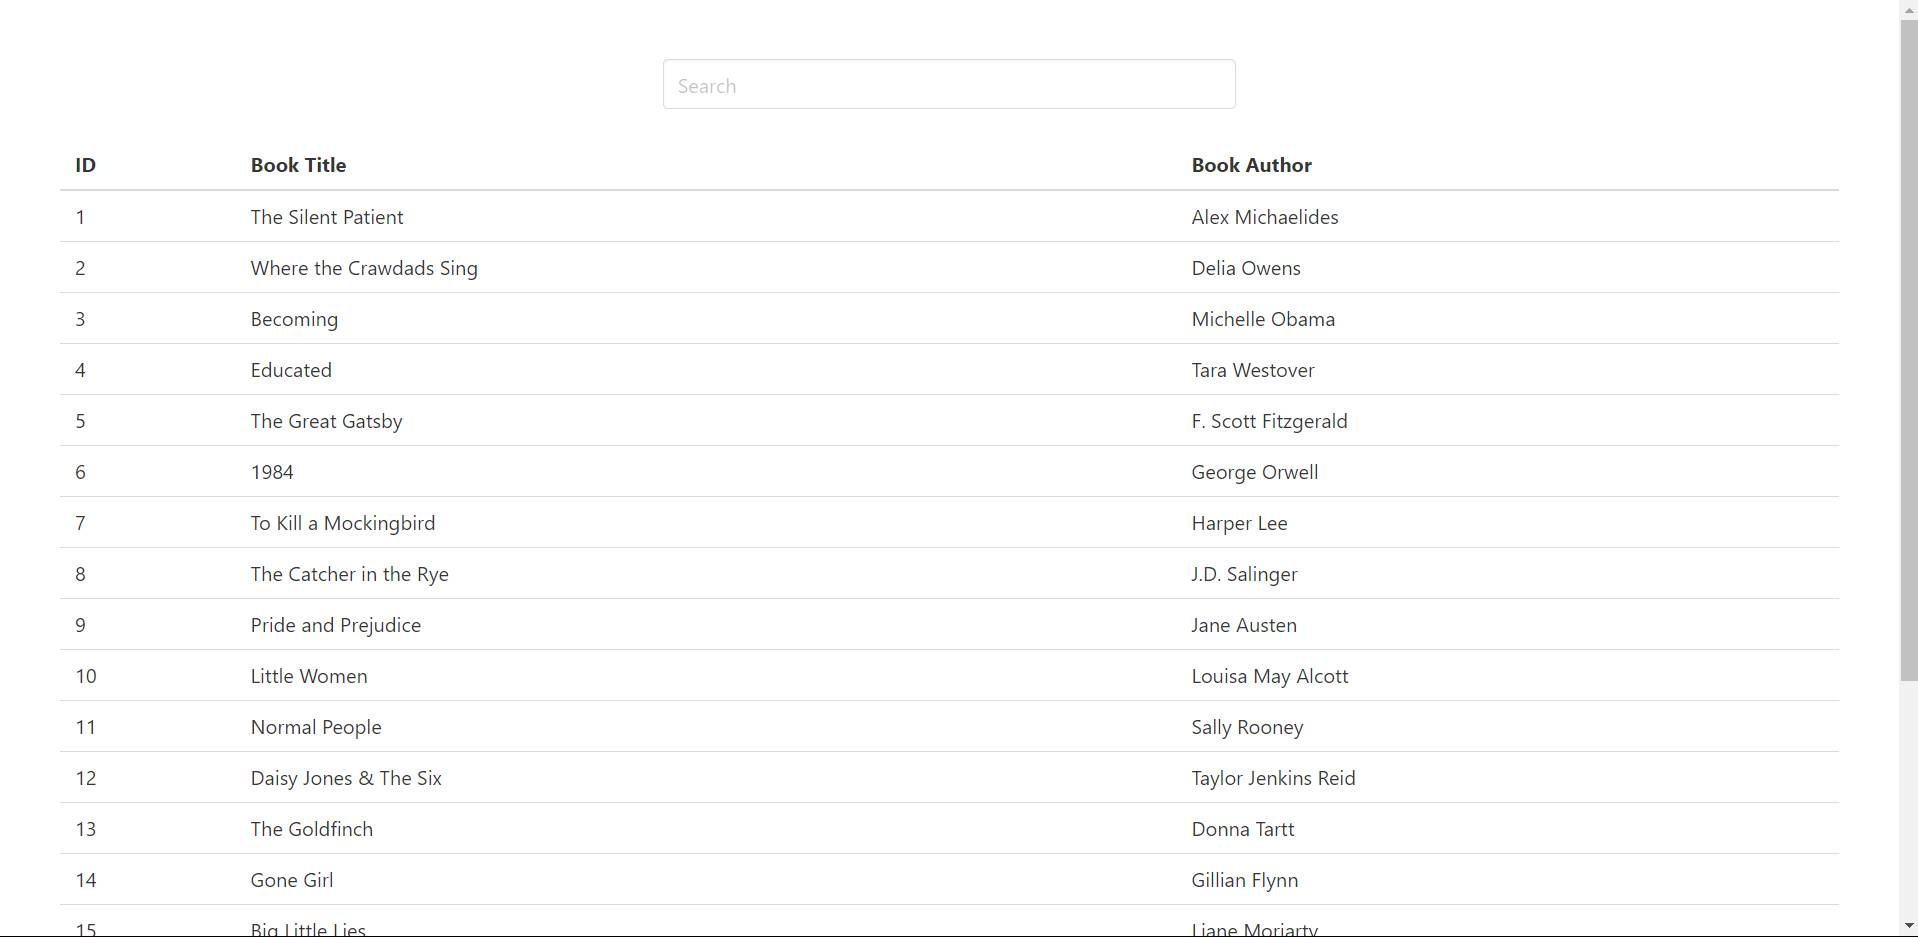The width and height of the screenshot is (1918, 937).
Task: Click ID 12 in the Daisy Jones row
Action: point(86,778)
